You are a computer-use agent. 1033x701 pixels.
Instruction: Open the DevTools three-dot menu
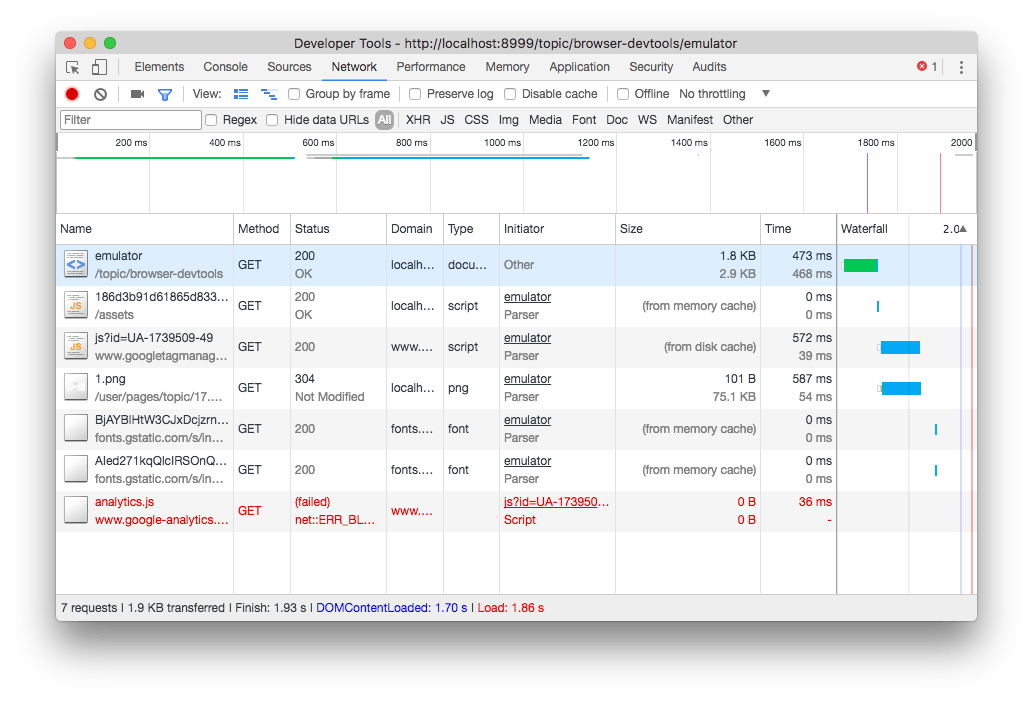[x=961, y=67]
